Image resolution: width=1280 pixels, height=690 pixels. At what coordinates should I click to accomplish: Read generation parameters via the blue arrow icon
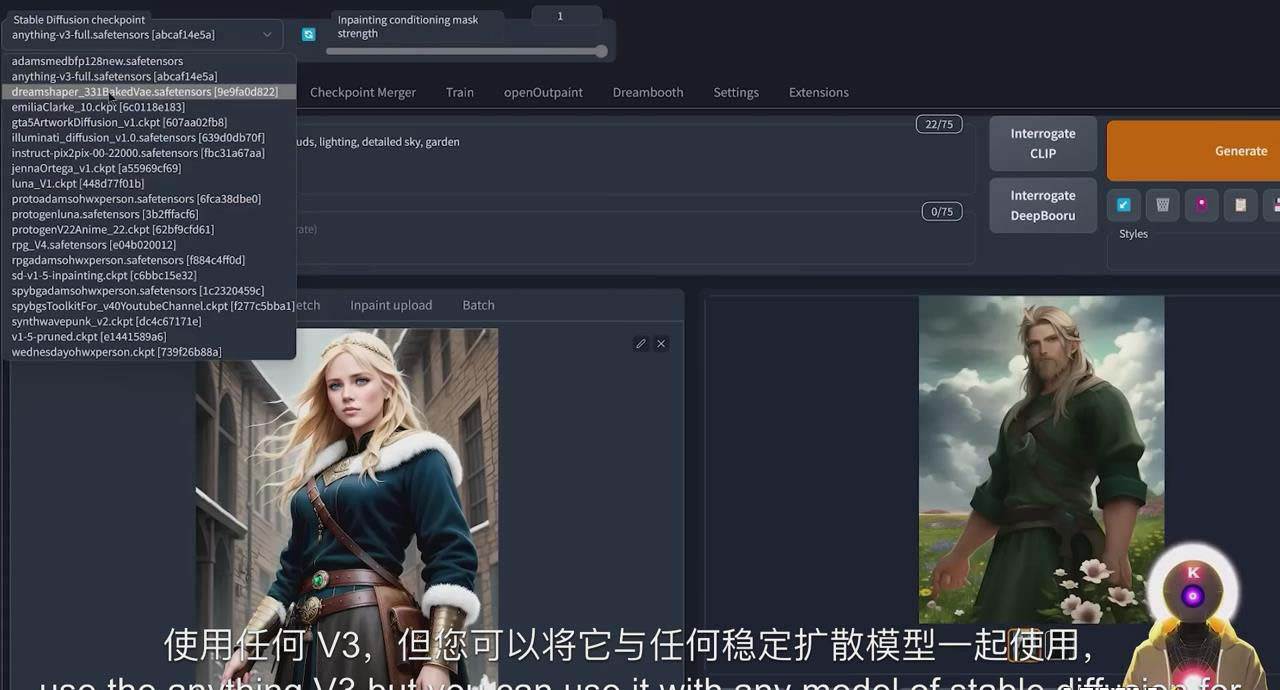(1123, 205)
